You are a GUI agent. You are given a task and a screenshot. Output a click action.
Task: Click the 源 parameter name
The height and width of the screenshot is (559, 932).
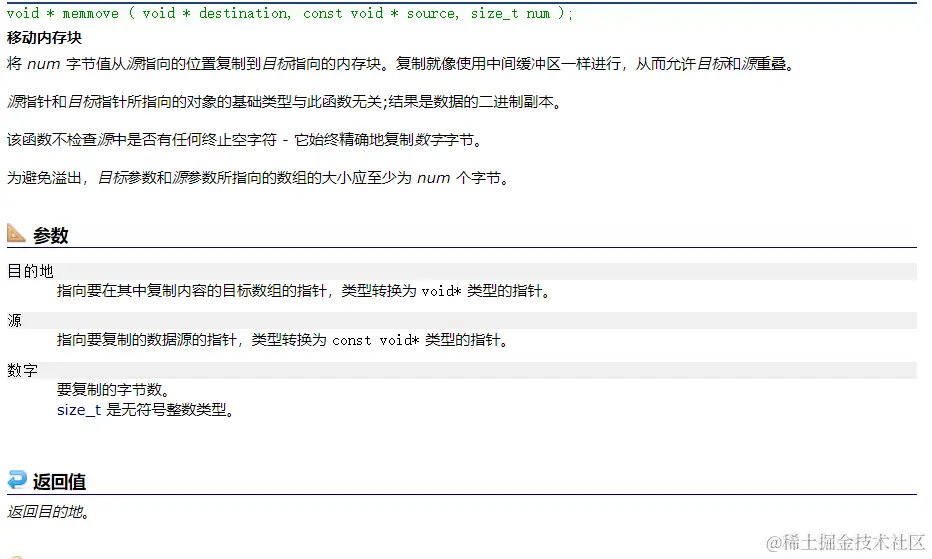pyautogui.click(x=15, y=321)
